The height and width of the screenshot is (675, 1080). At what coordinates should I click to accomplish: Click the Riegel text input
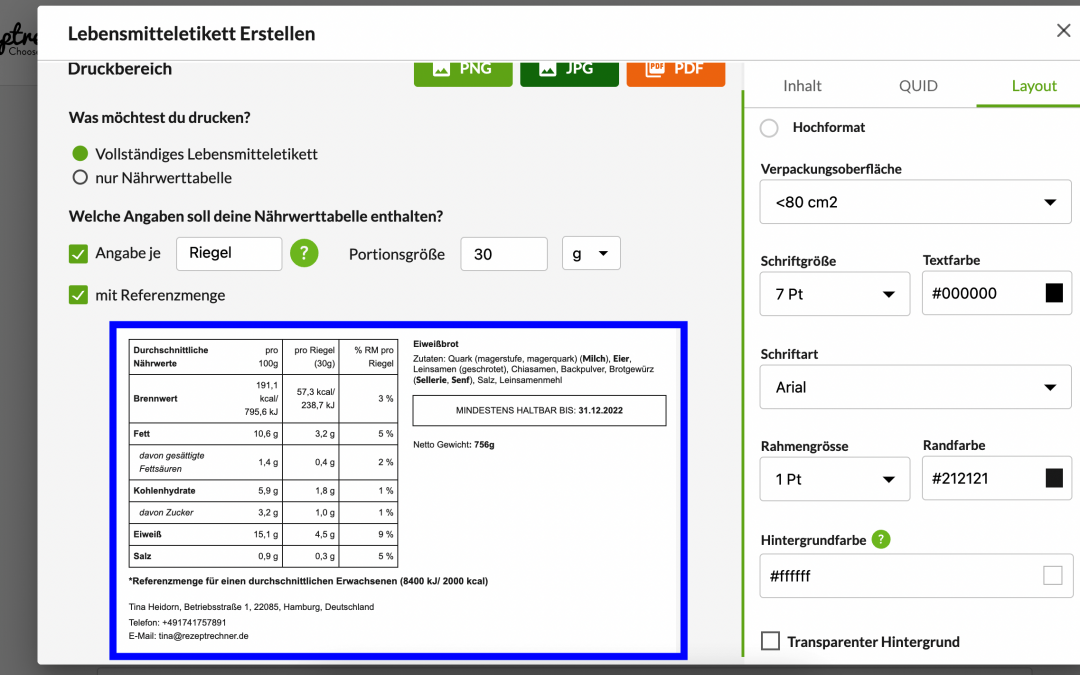229,253
